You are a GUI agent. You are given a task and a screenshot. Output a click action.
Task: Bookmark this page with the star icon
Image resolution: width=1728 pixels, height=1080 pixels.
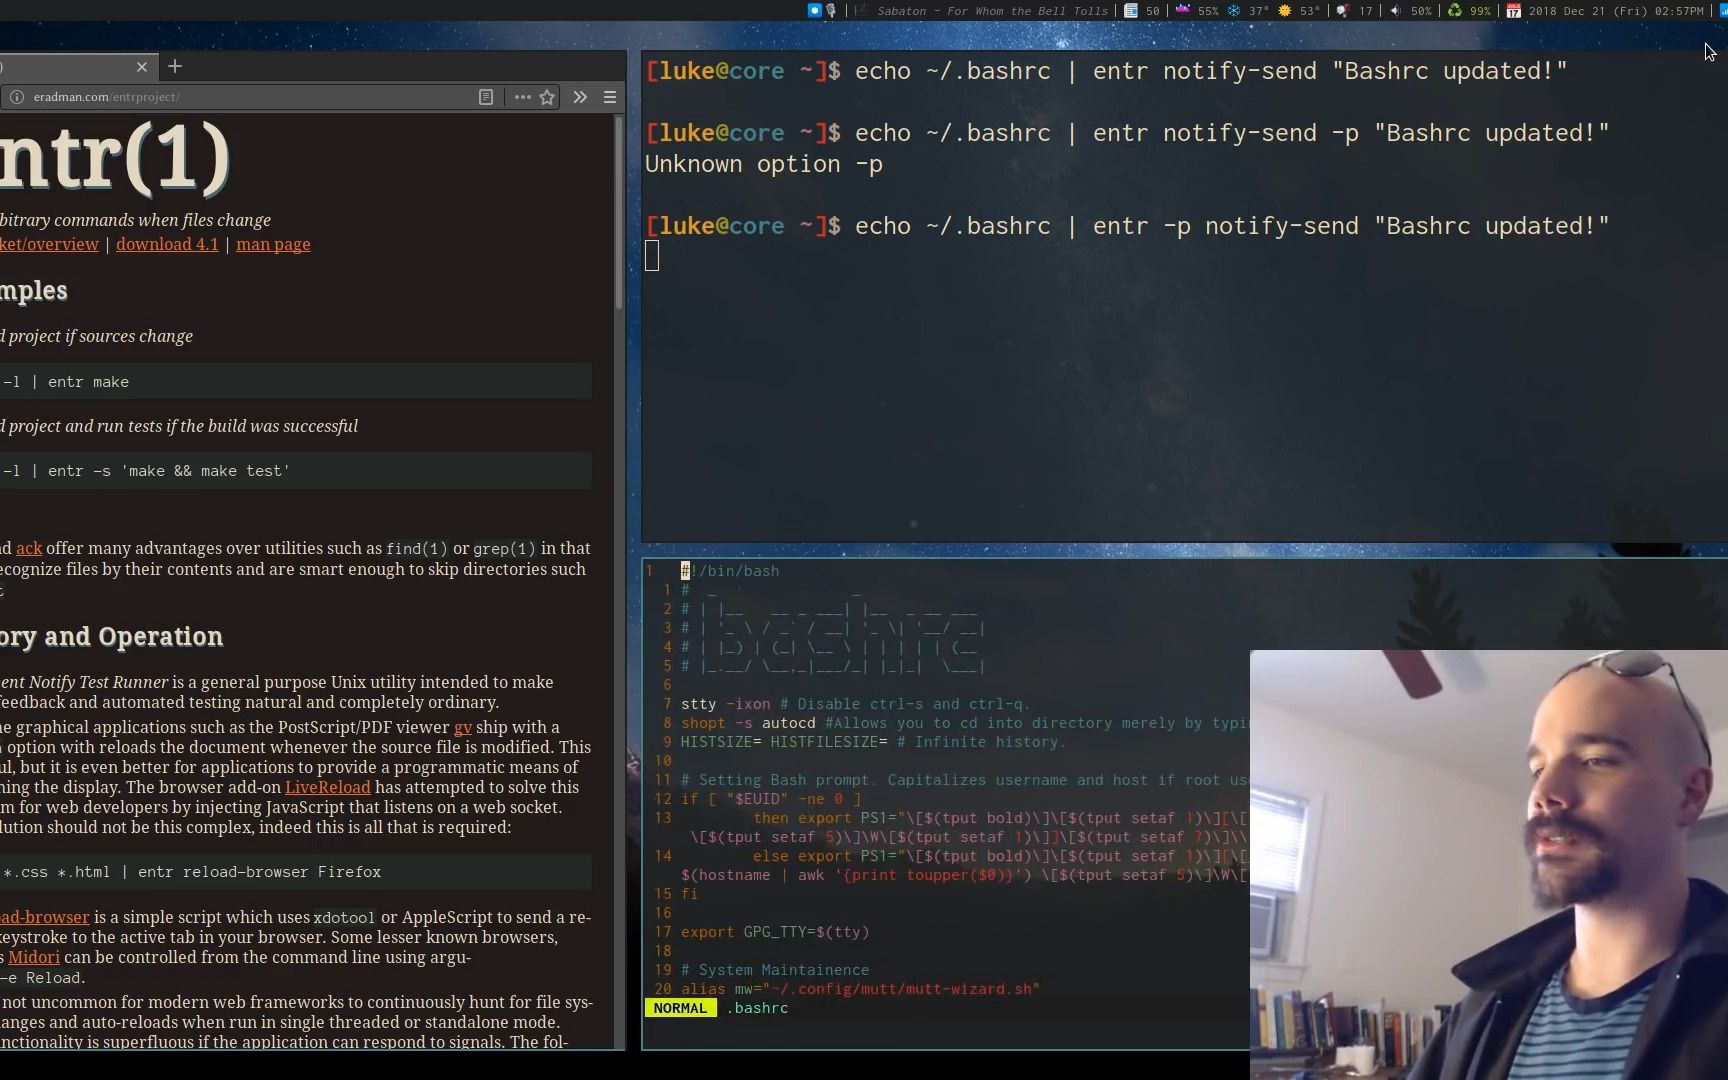pyautogui.click(x=547, y=97)
